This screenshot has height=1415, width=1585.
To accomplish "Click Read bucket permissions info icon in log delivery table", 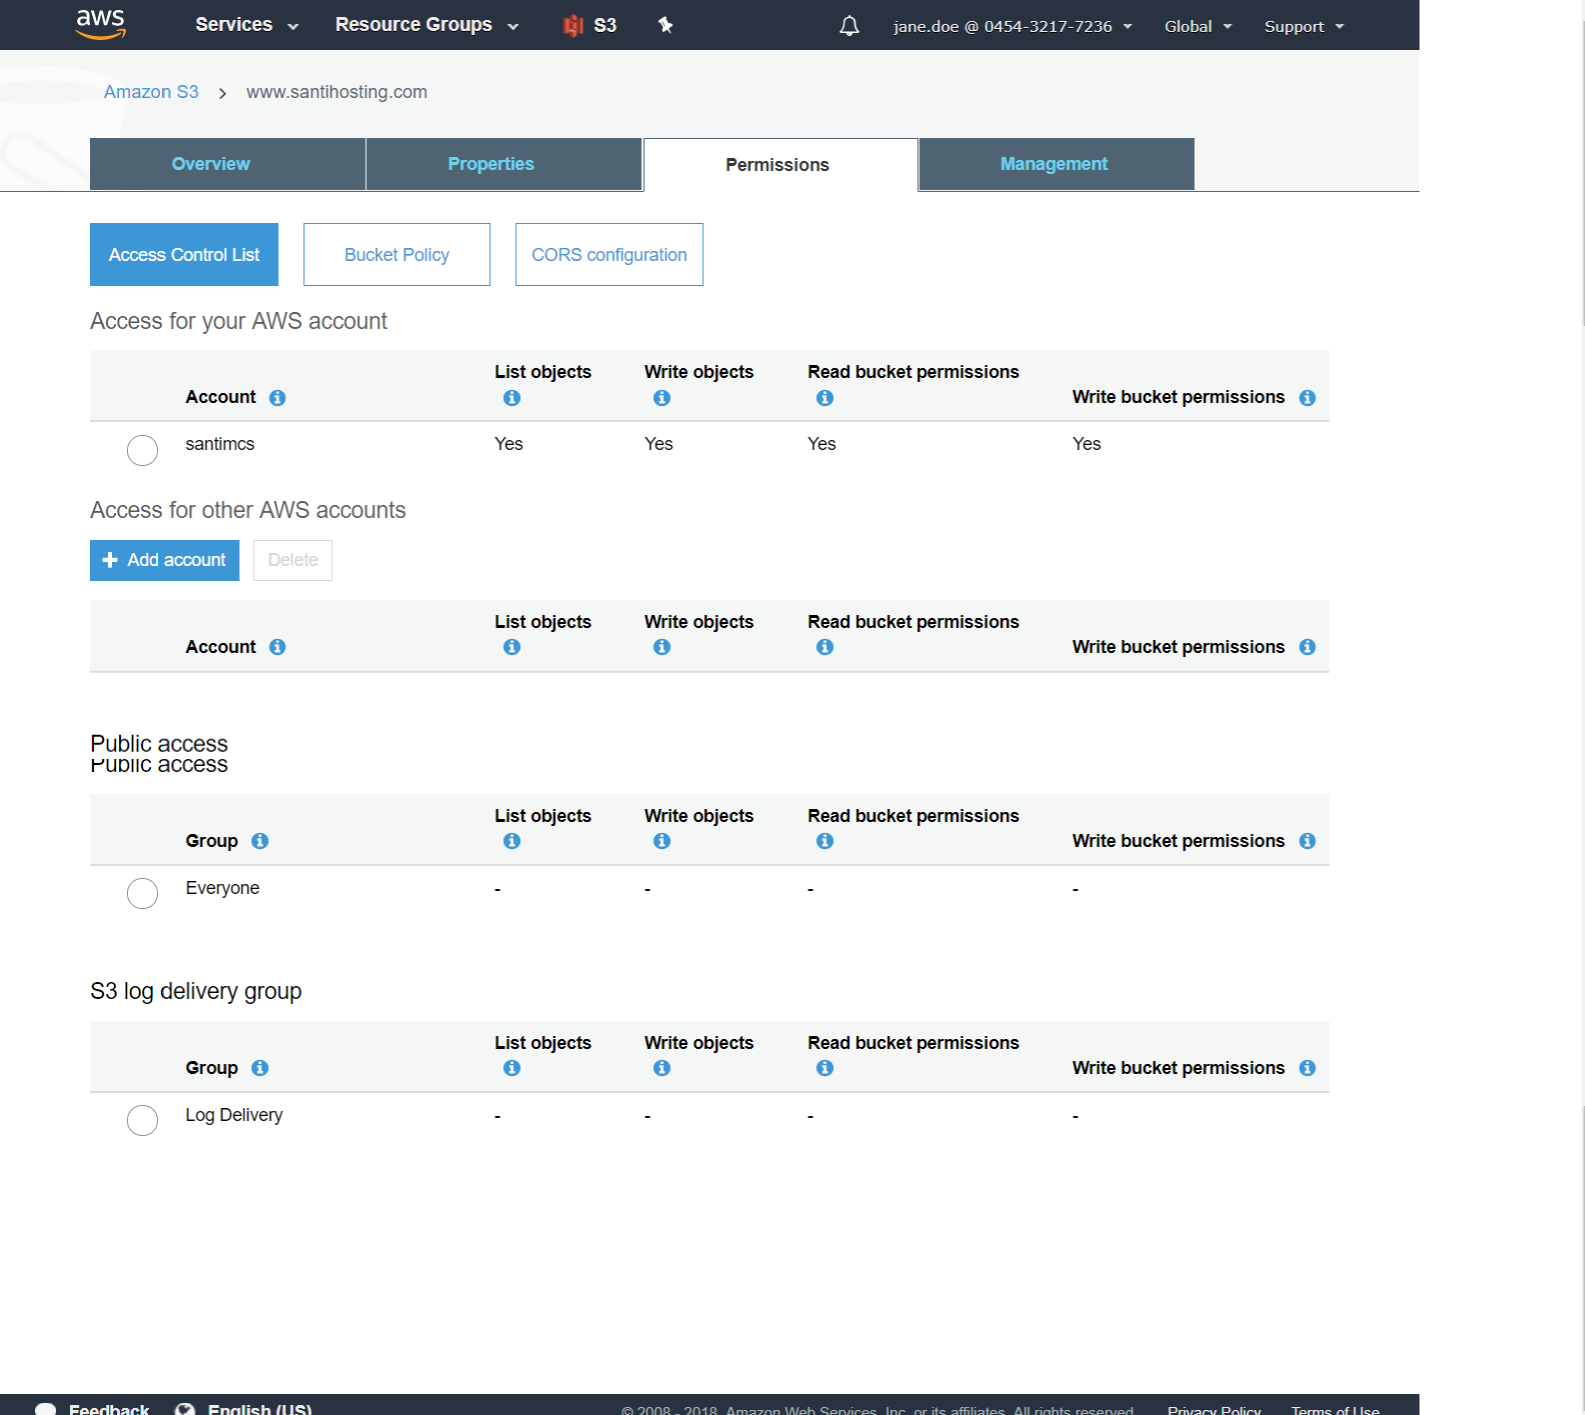I will [825, 1068].
